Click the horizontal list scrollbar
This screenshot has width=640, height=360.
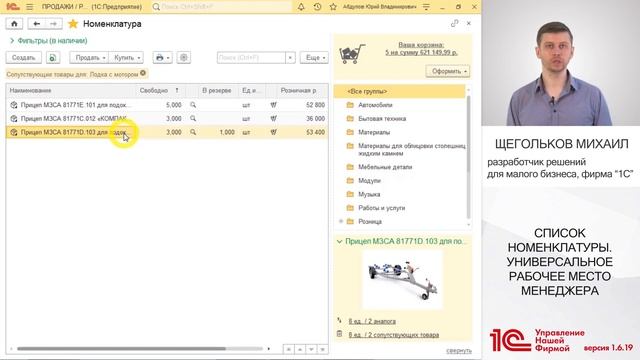(x=121, y=349)
